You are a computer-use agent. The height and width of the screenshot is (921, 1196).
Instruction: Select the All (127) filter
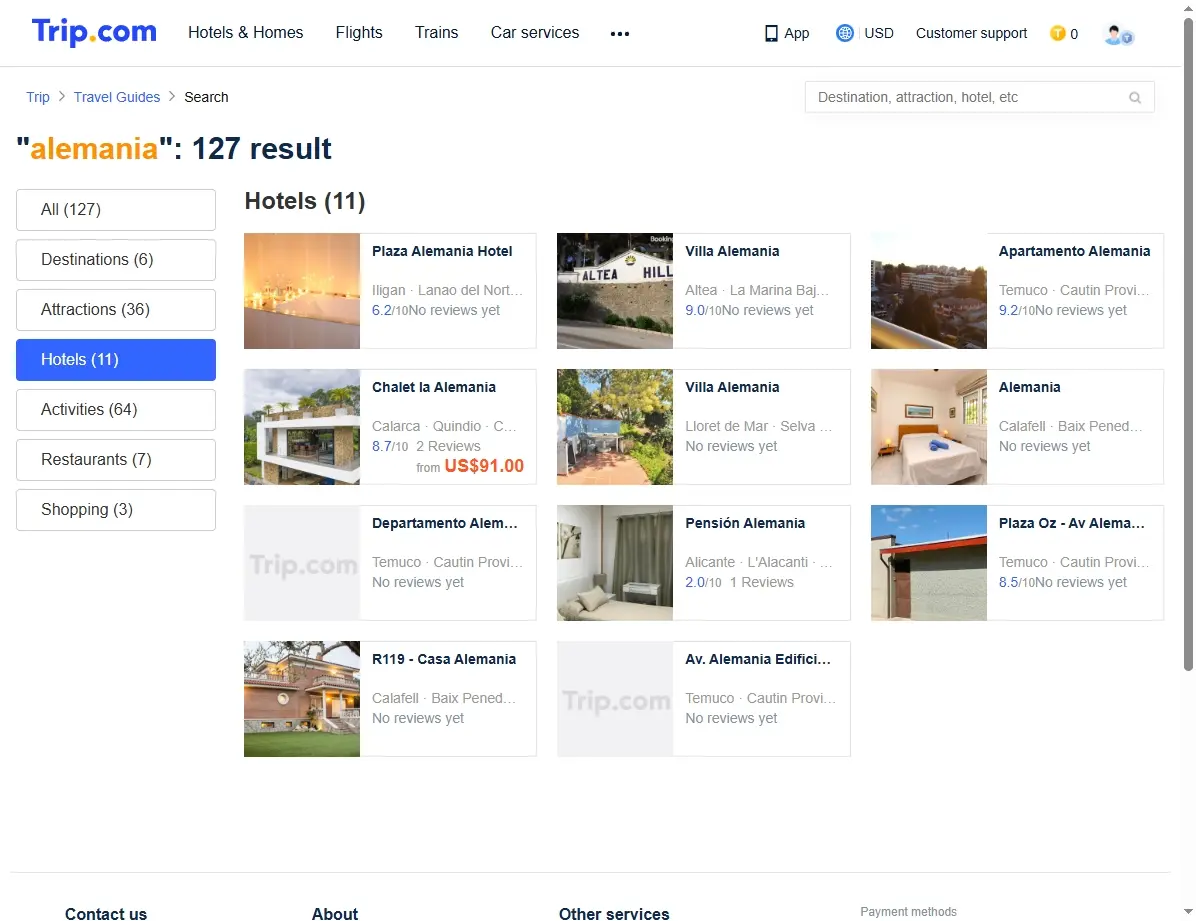point(116,210)
